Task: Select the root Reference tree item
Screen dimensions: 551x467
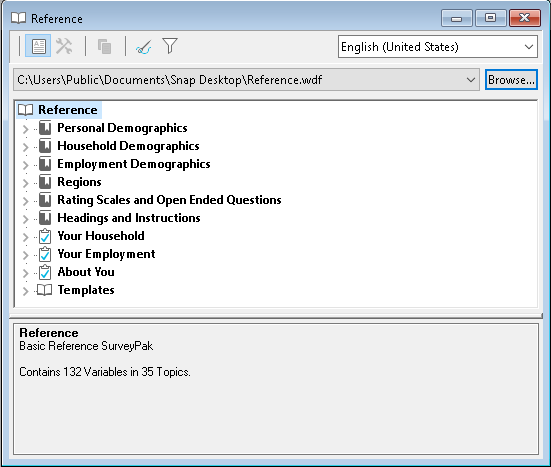Action: click(x=67, y=110)
